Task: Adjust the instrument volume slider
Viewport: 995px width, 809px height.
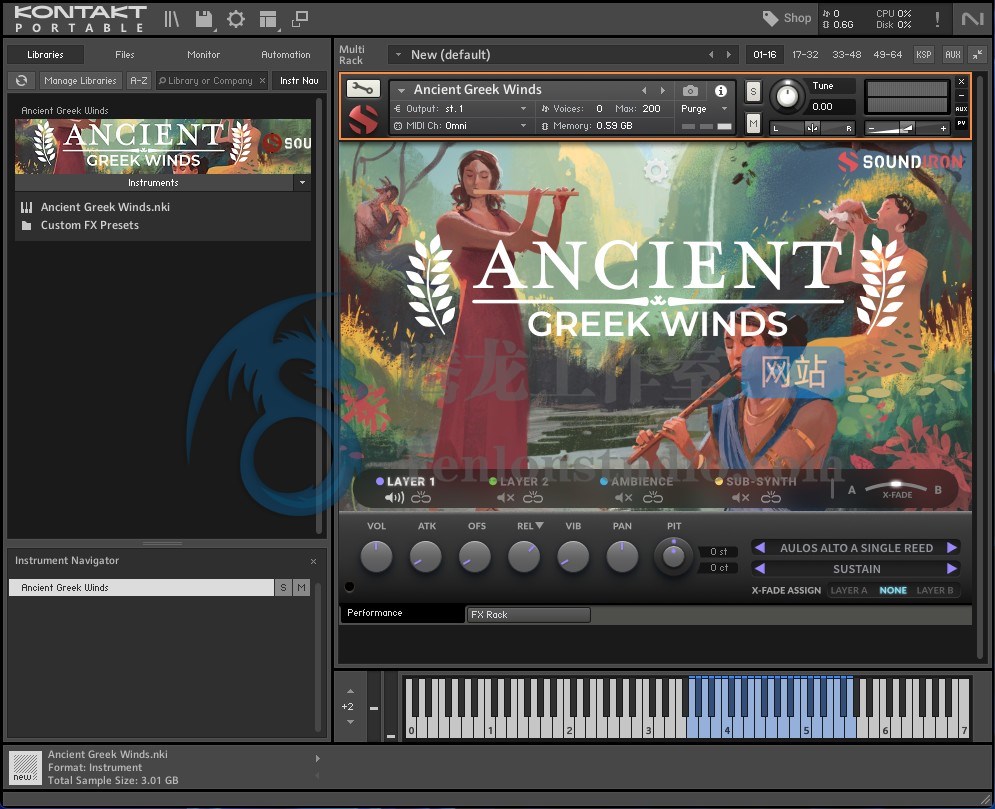Action: [x=907, y=128]
